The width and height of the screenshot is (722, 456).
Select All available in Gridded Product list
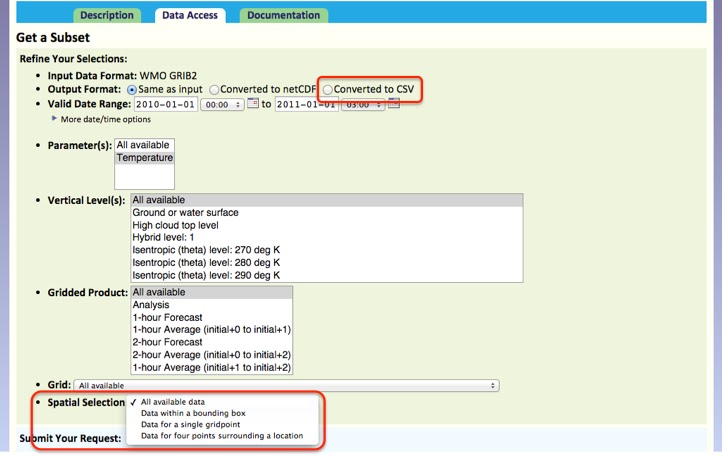[x=212, y=292]
